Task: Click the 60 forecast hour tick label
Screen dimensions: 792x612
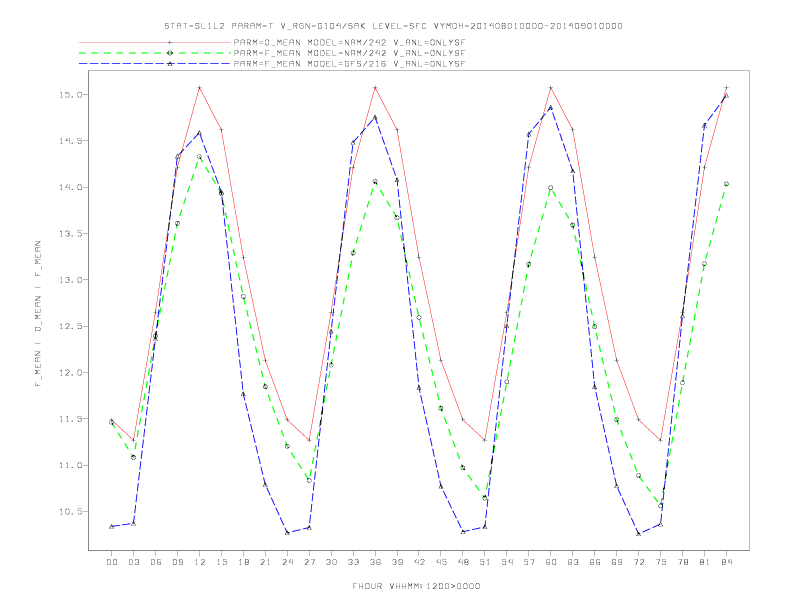Action: click(x=551, y=562)
